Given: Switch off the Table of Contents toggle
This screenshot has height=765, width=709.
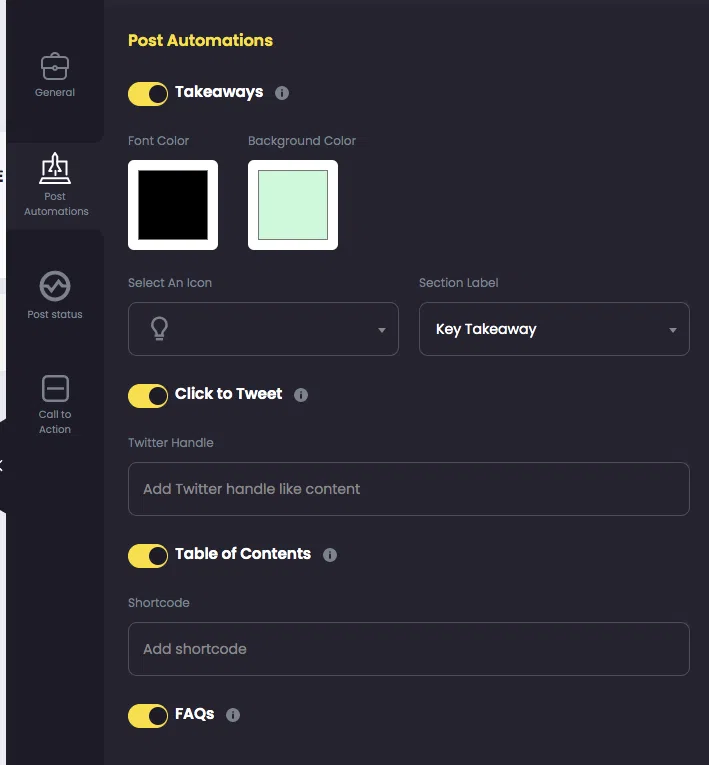Looking at the screenshot, I should [148, 556].
